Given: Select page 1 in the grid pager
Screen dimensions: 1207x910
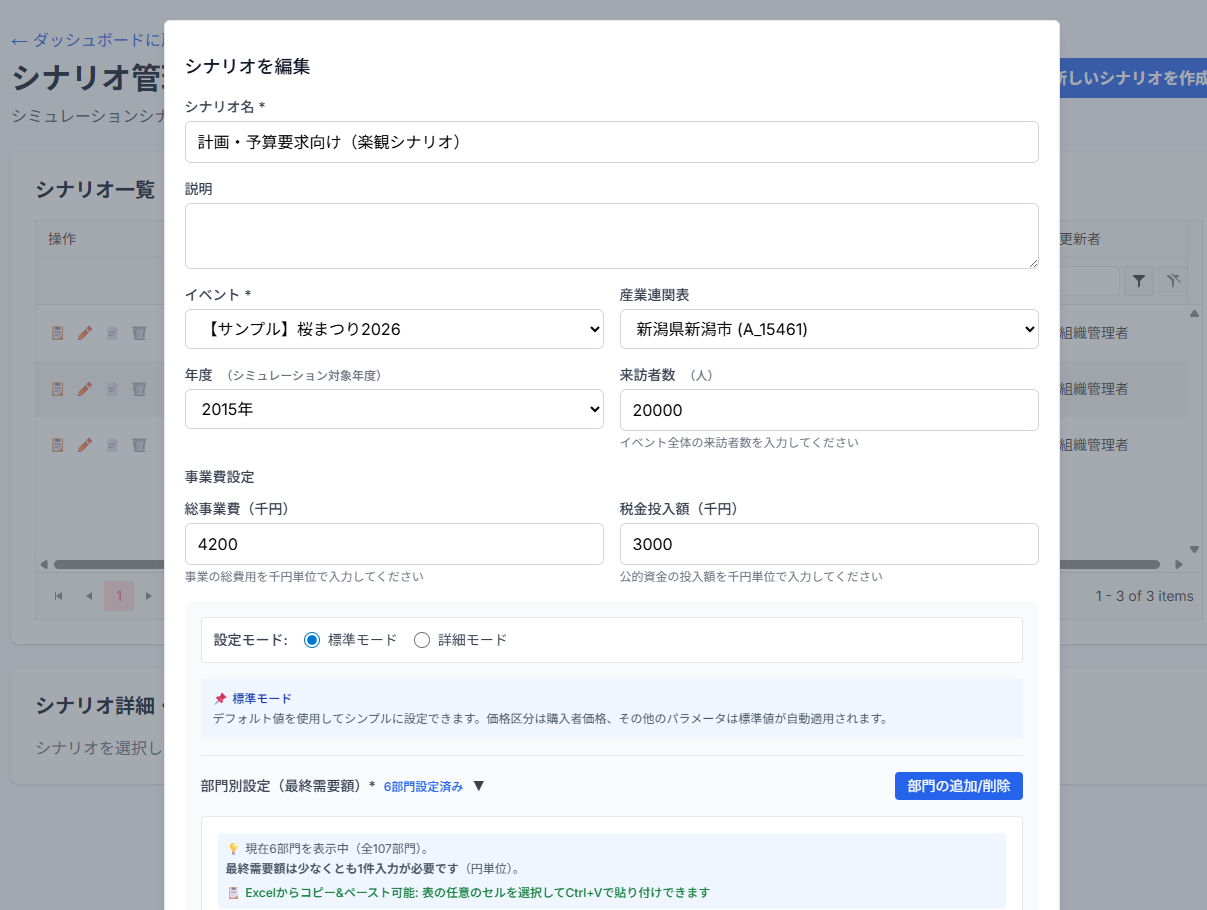Looking at the screenshot, I should [119, 596].
